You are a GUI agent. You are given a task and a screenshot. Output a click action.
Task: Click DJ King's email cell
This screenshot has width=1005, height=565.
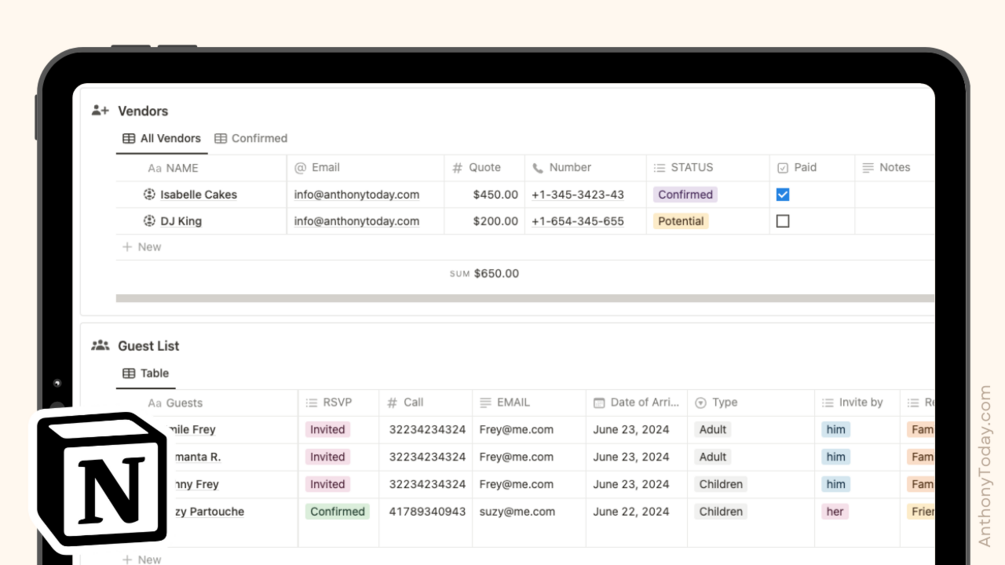(x=365, y=221)
